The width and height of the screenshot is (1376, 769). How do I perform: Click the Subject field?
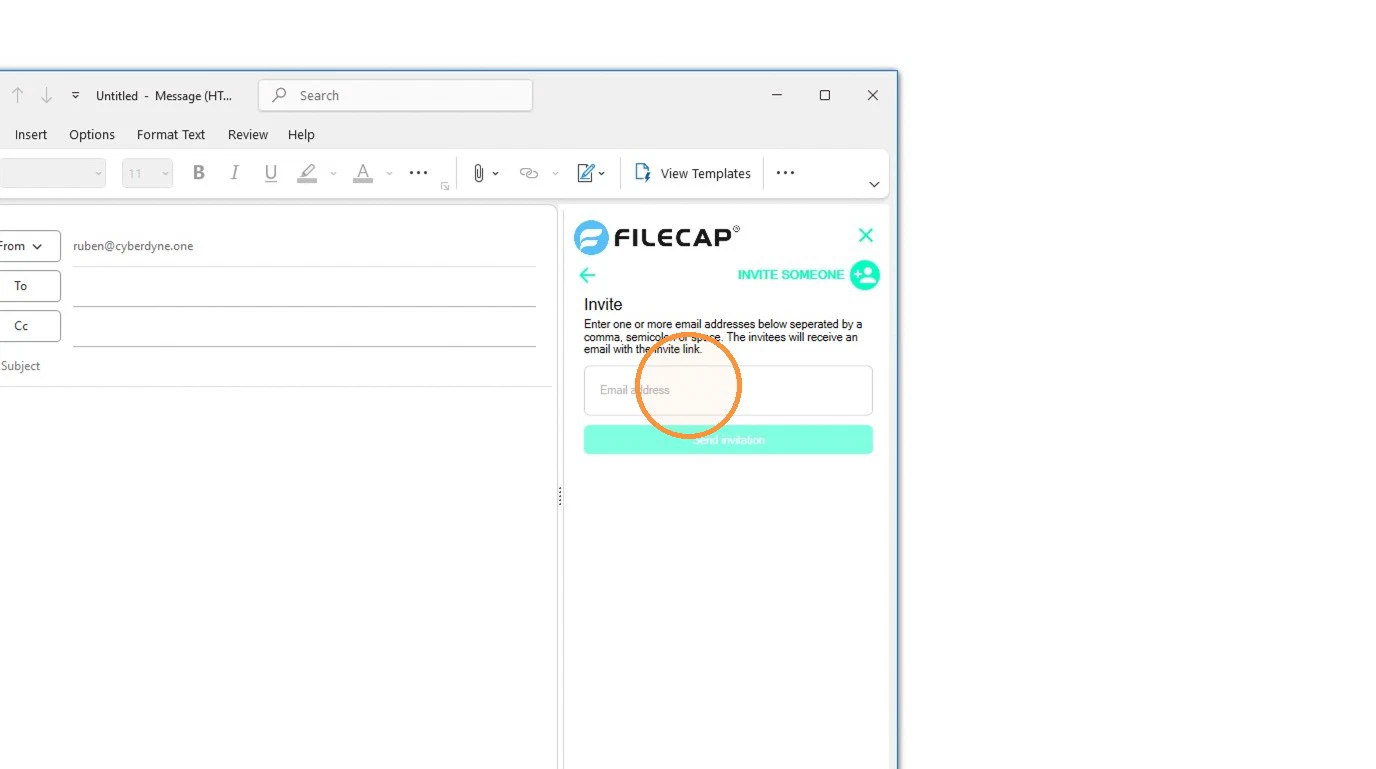click(275, 367)
